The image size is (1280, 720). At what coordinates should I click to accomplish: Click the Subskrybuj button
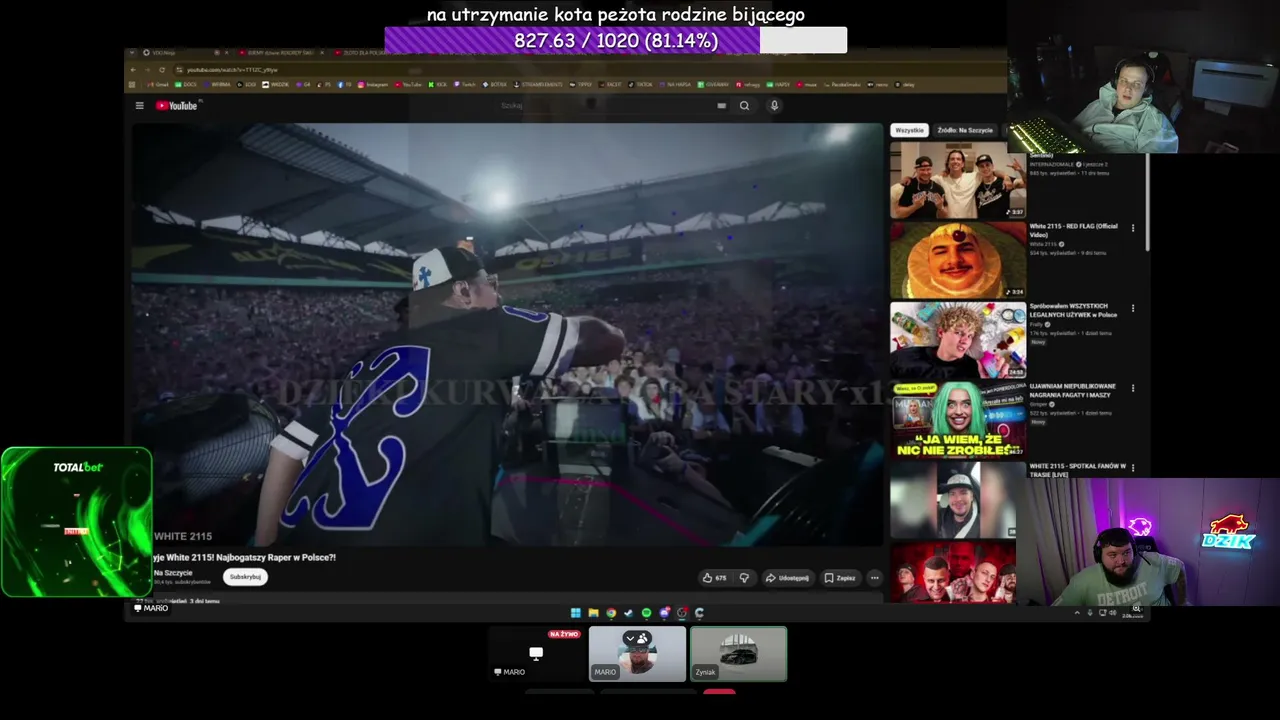point(245,577)
